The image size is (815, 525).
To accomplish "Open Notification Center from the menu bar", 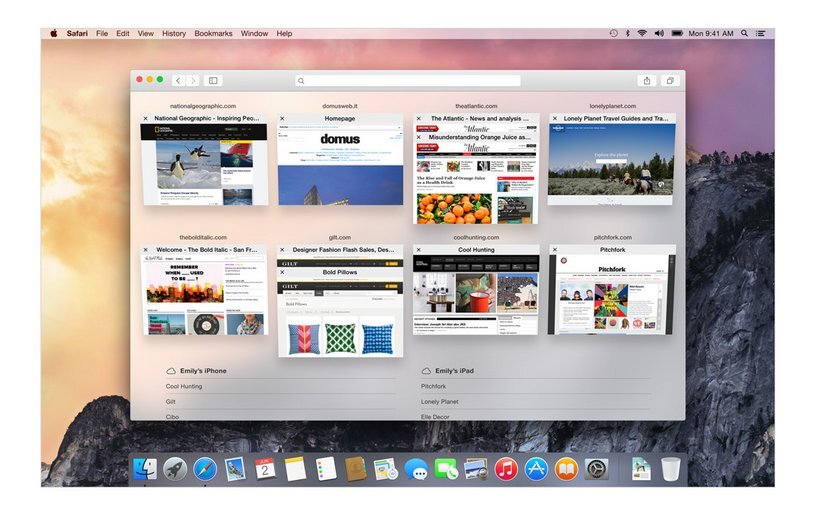I will [x=760, y=33].
